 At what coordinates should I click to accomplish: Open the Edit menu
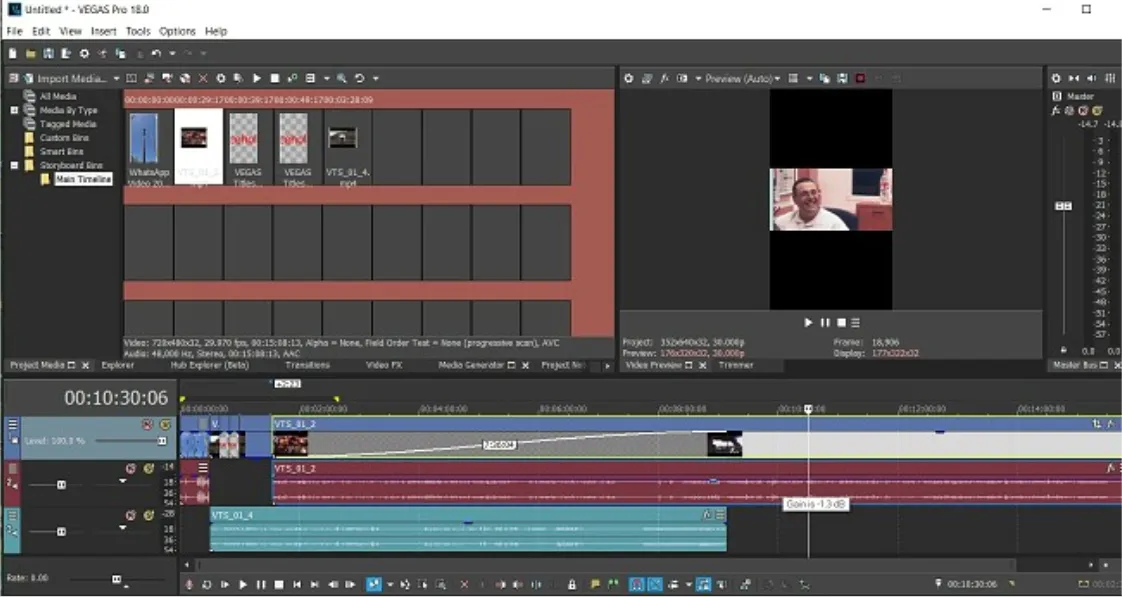point(41,31)
